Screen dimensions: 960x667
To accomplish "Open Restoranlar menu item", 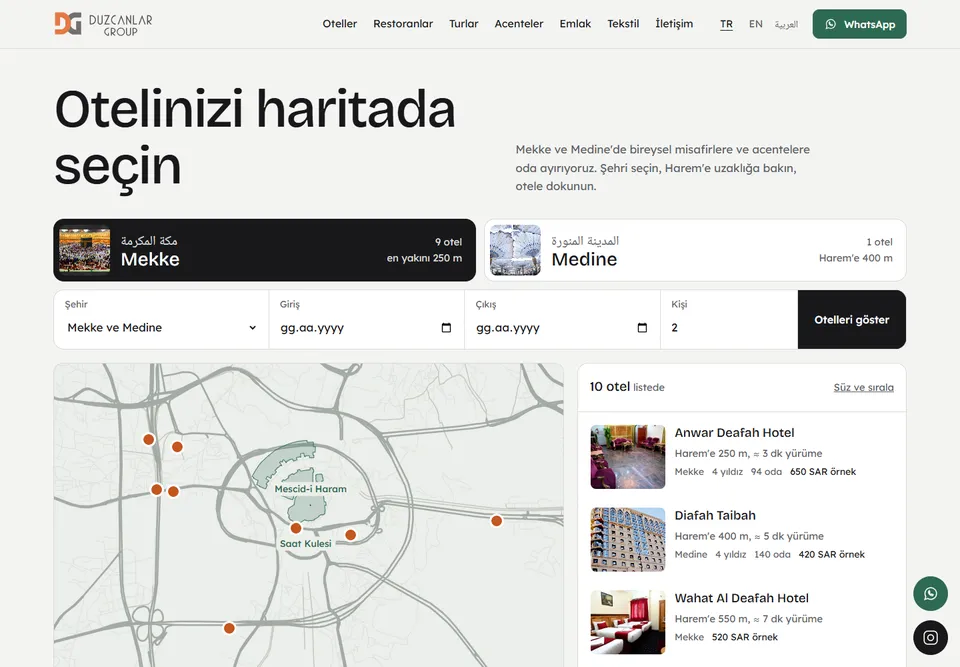I will (x=403, y=24).
